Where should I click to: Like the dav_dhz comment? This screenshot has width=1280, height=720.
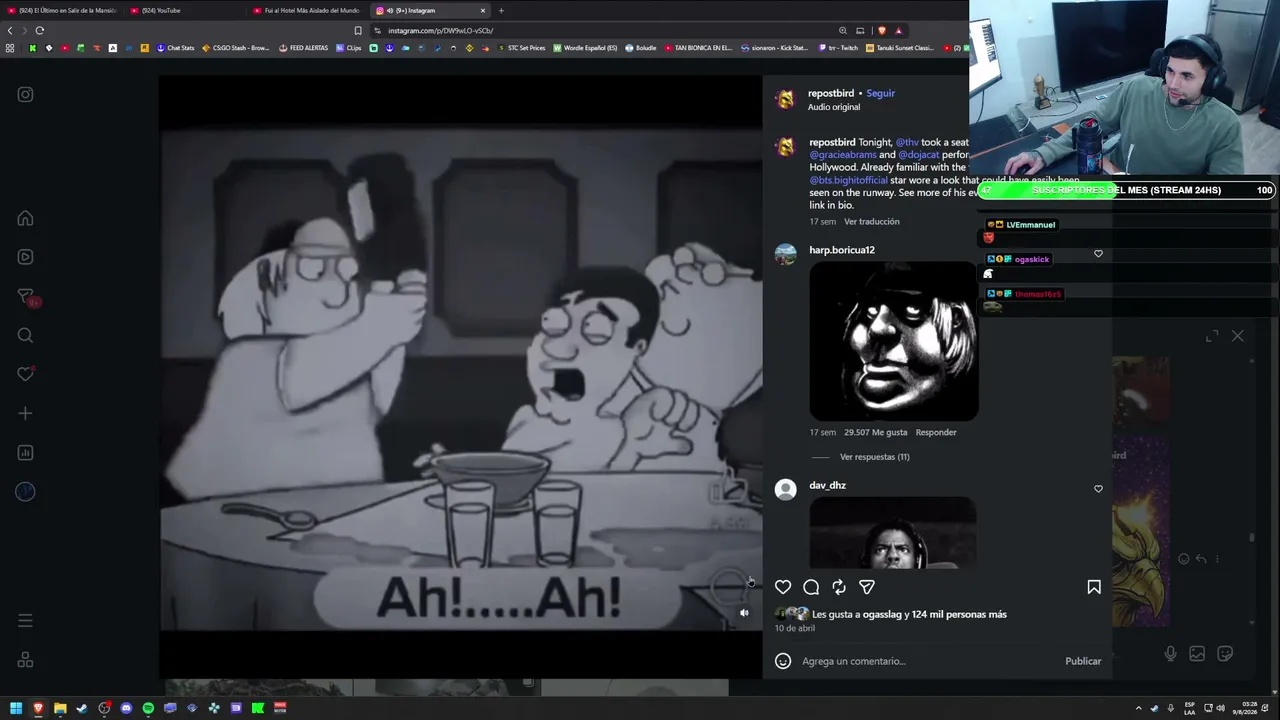click(x=1098, y=489)
